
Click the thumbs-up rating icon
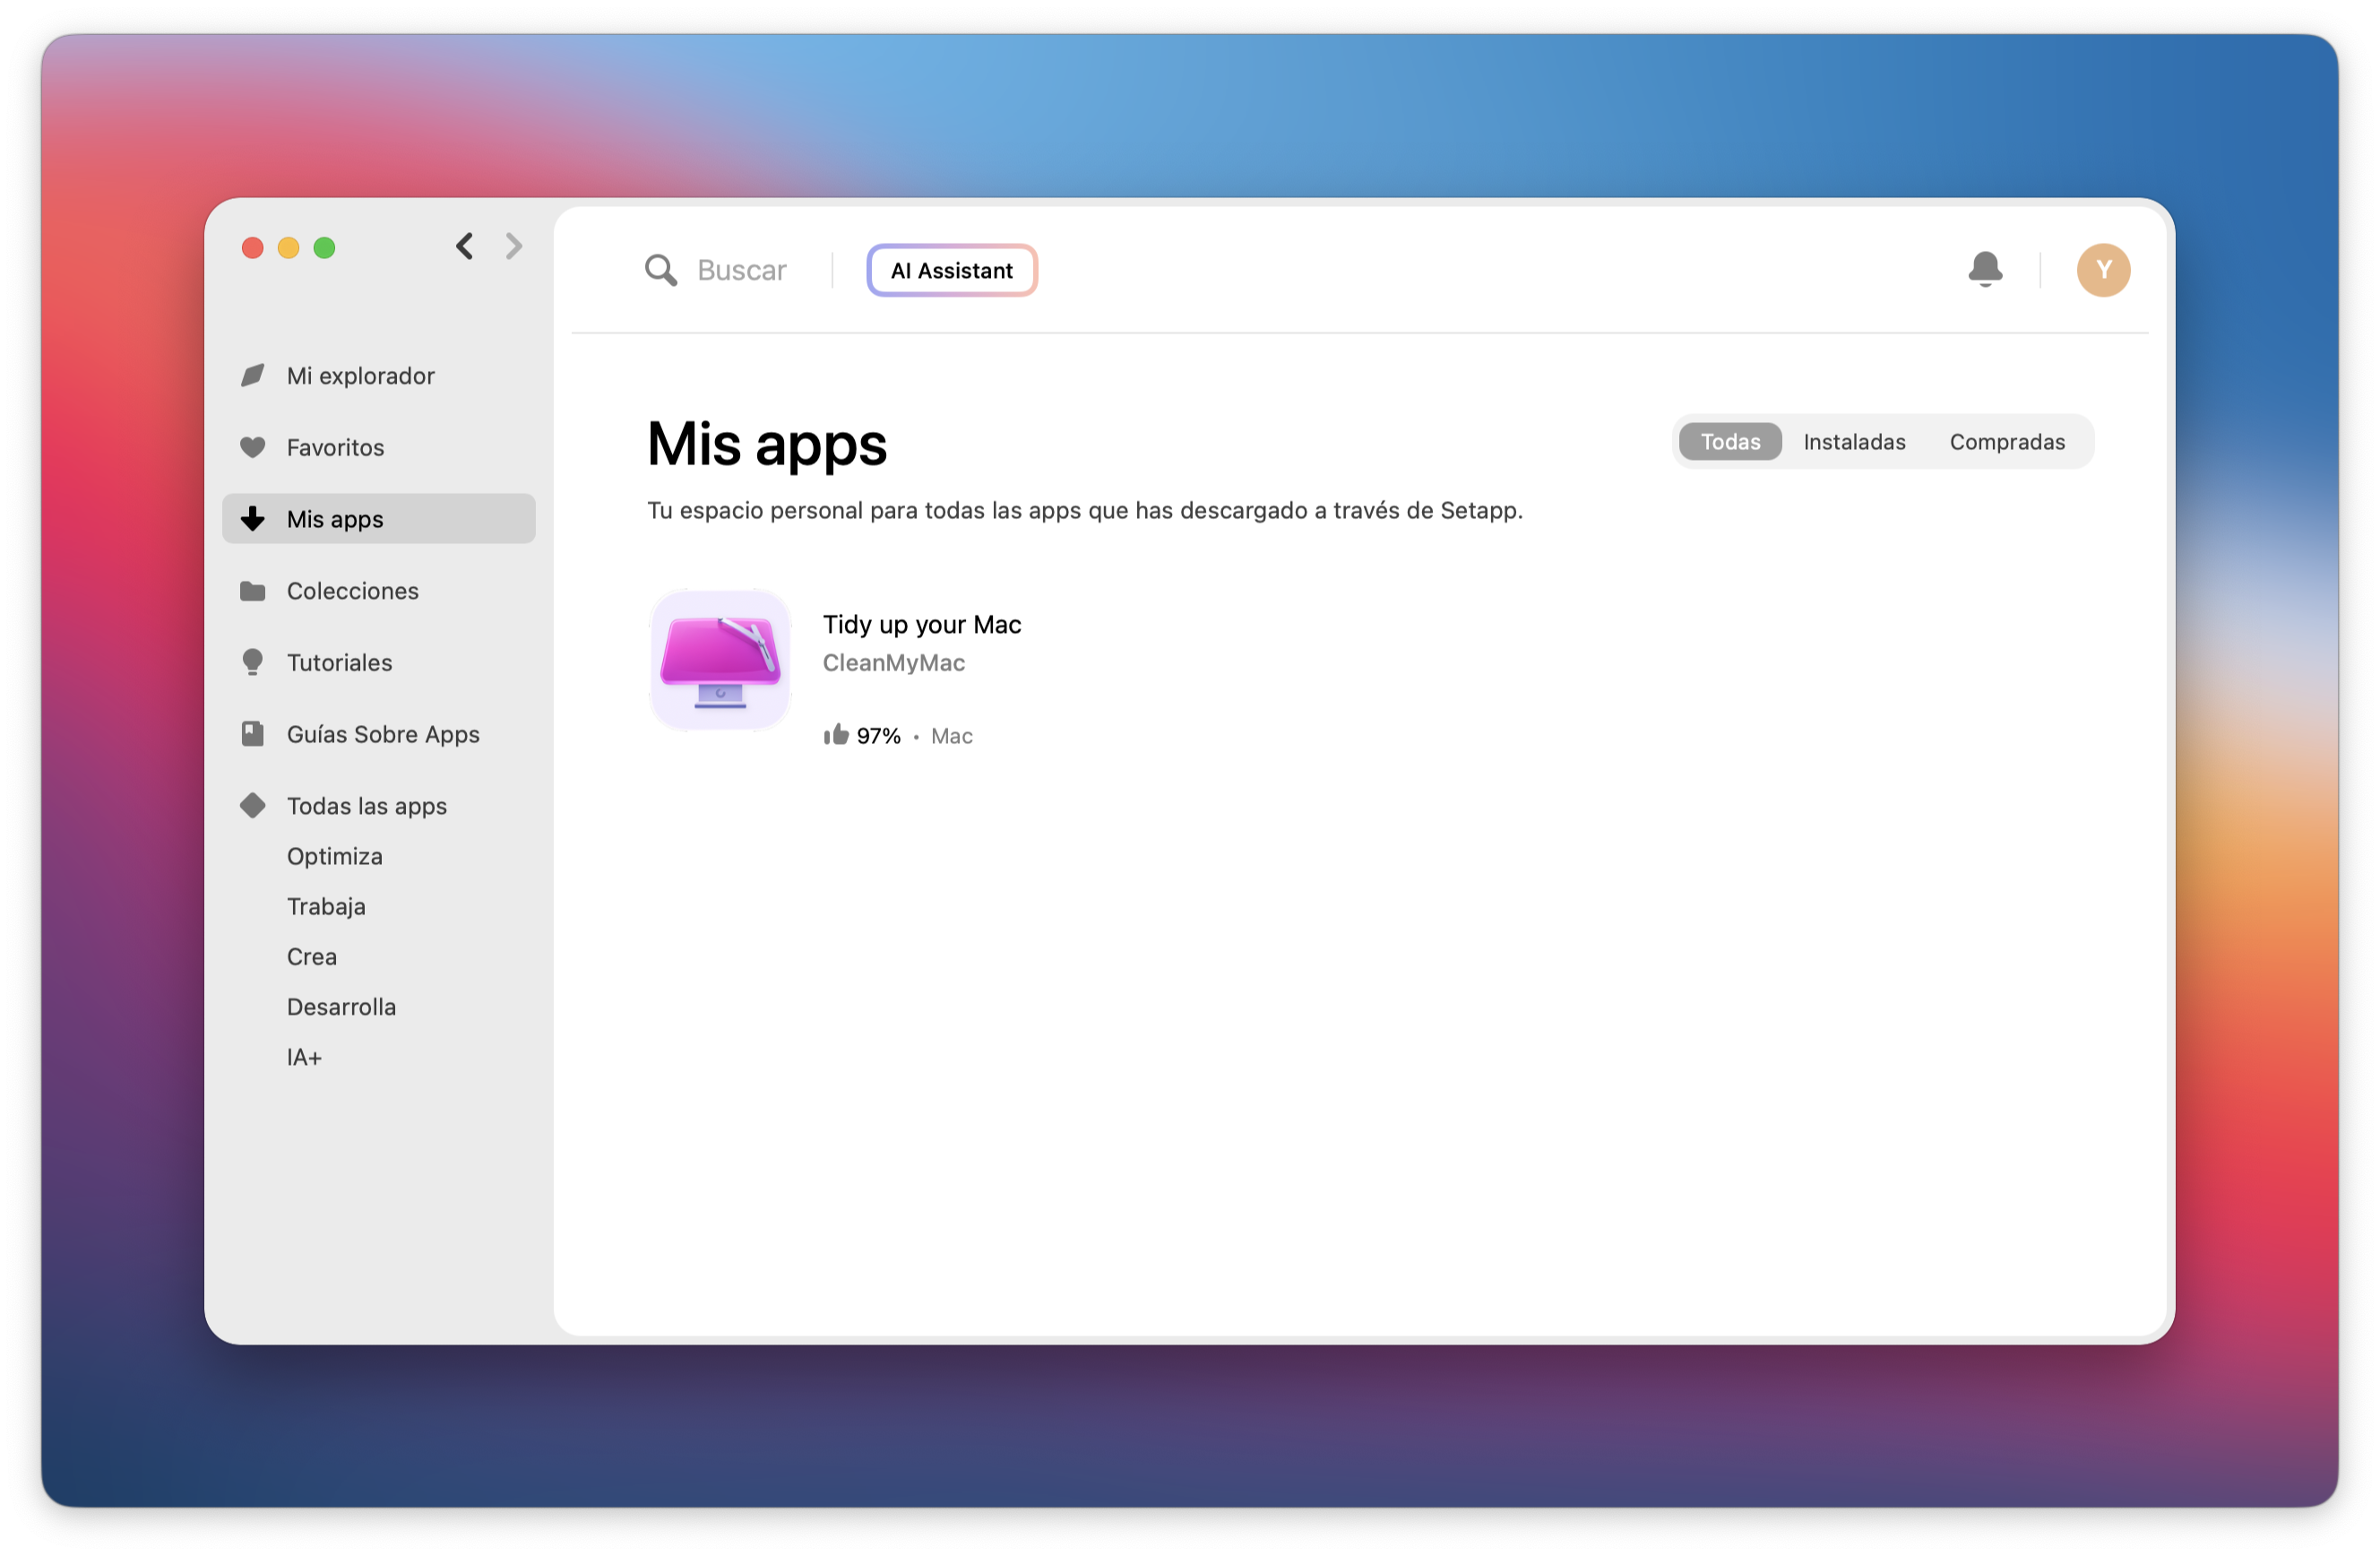pyautogui.click(x=836, y=735)
